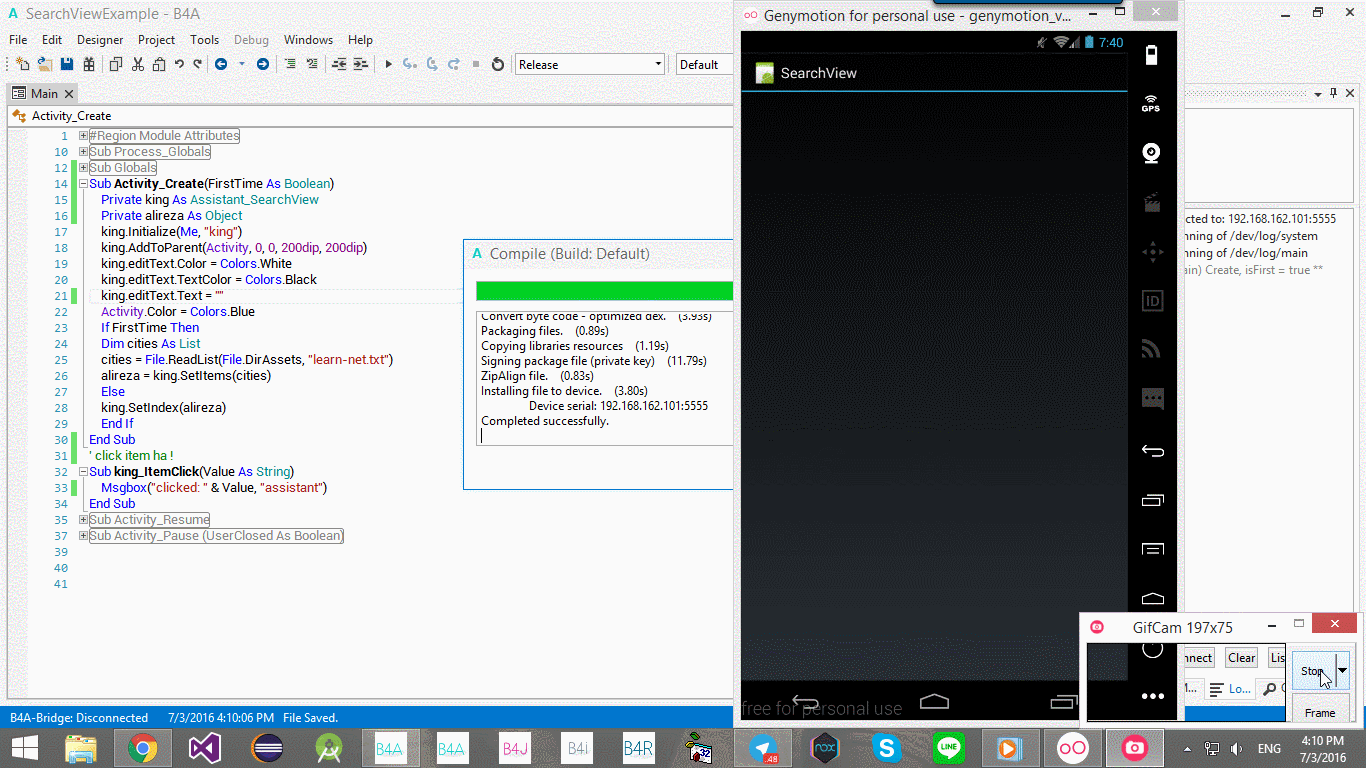Expand the Sub Activity_Resume region
1366x768 pixels.
(84, 520)
